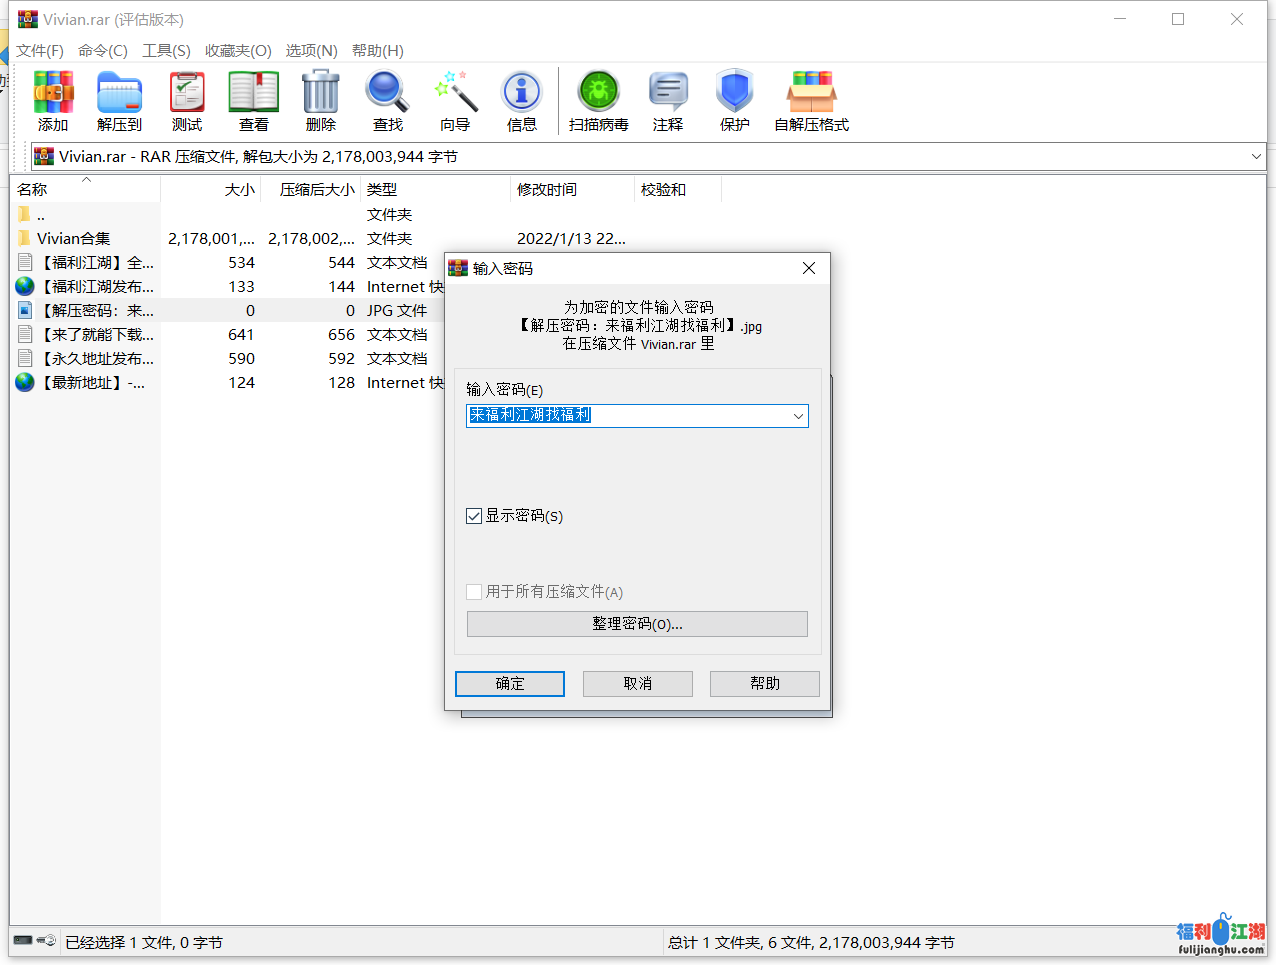Uncheck the 显示密码 checkbox
Screen dimensions: 1276x965
(474, 516)
